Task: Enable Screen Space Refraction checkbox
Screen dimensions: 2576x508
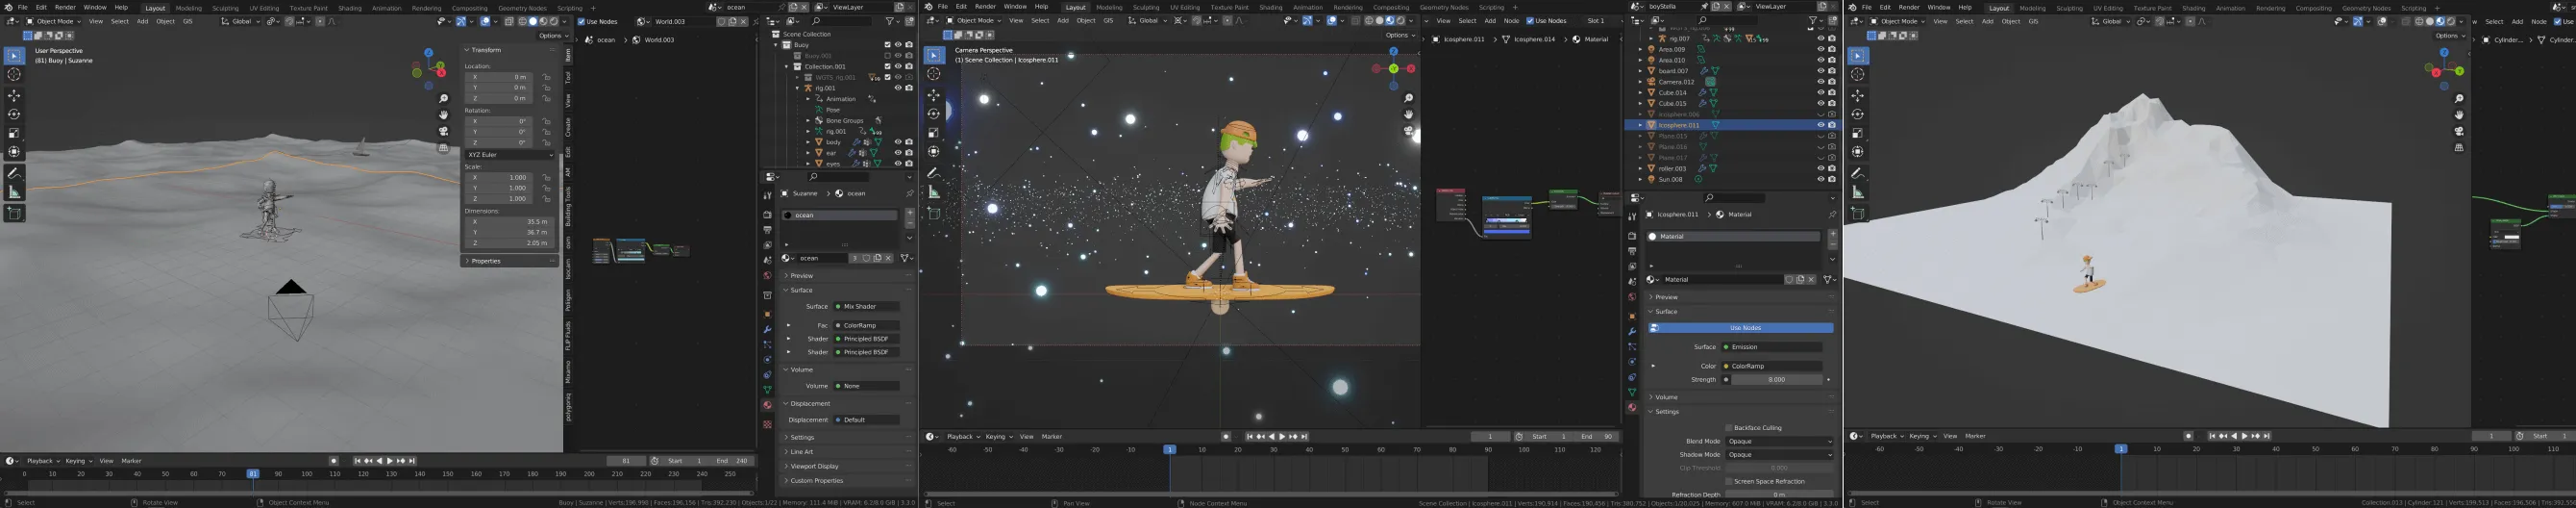Action: pyautogui.click(x=1729, y=481)
